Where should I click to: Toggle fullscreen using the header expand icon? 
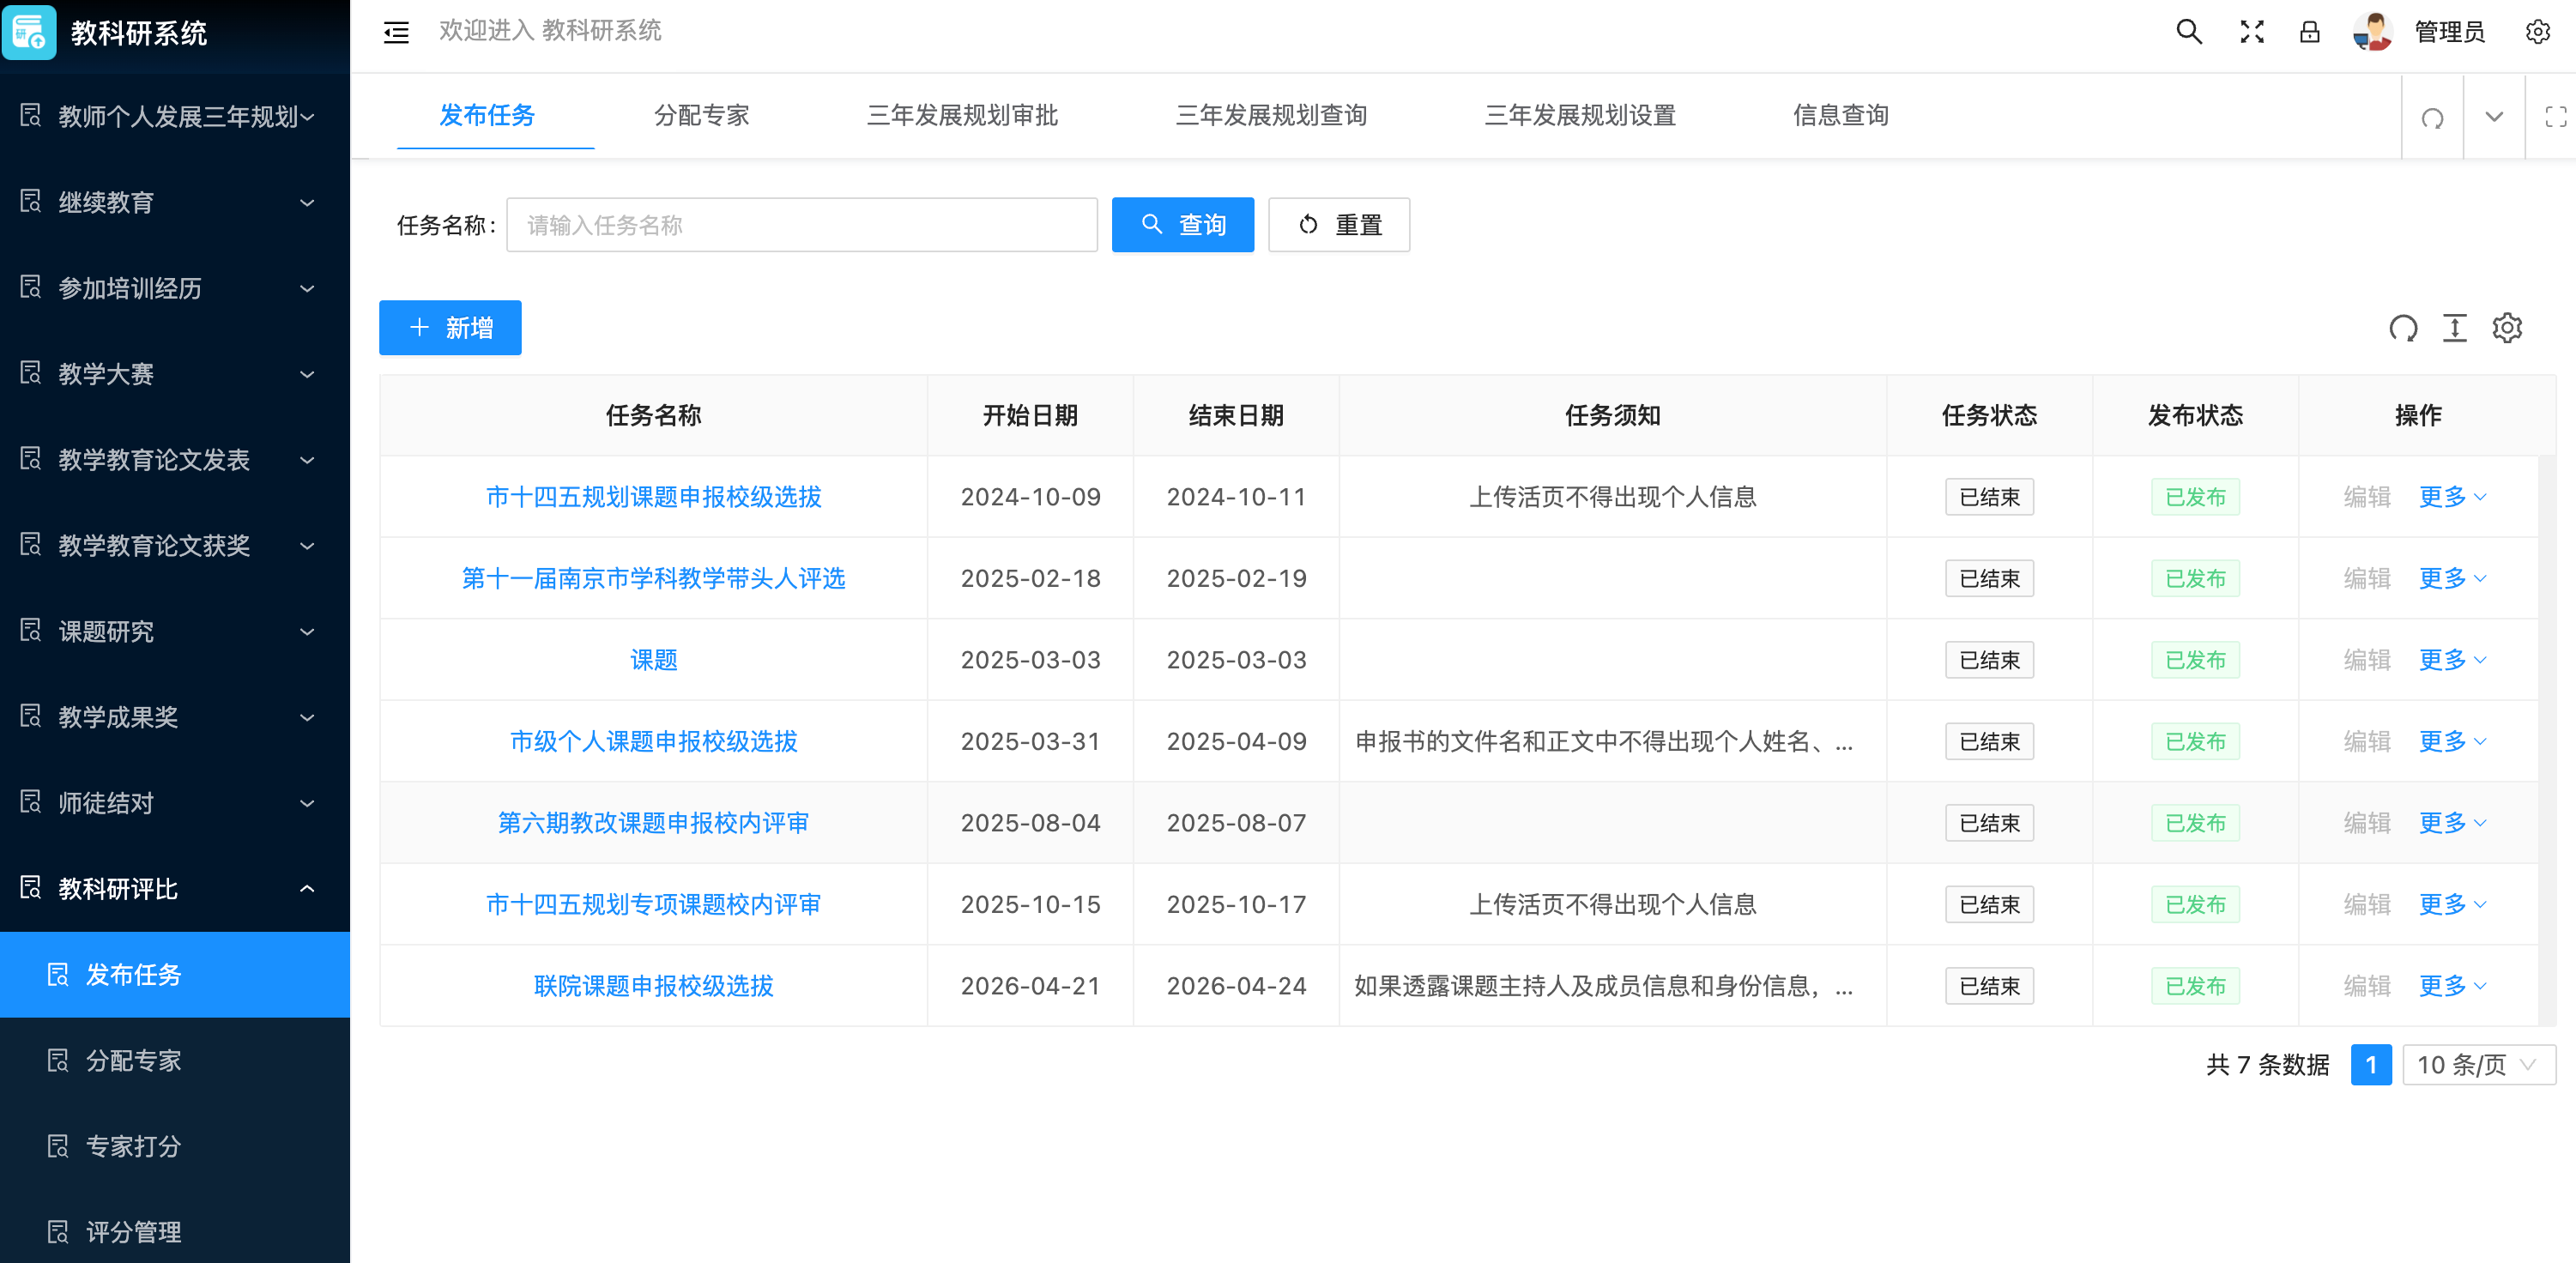point(2251,32)
